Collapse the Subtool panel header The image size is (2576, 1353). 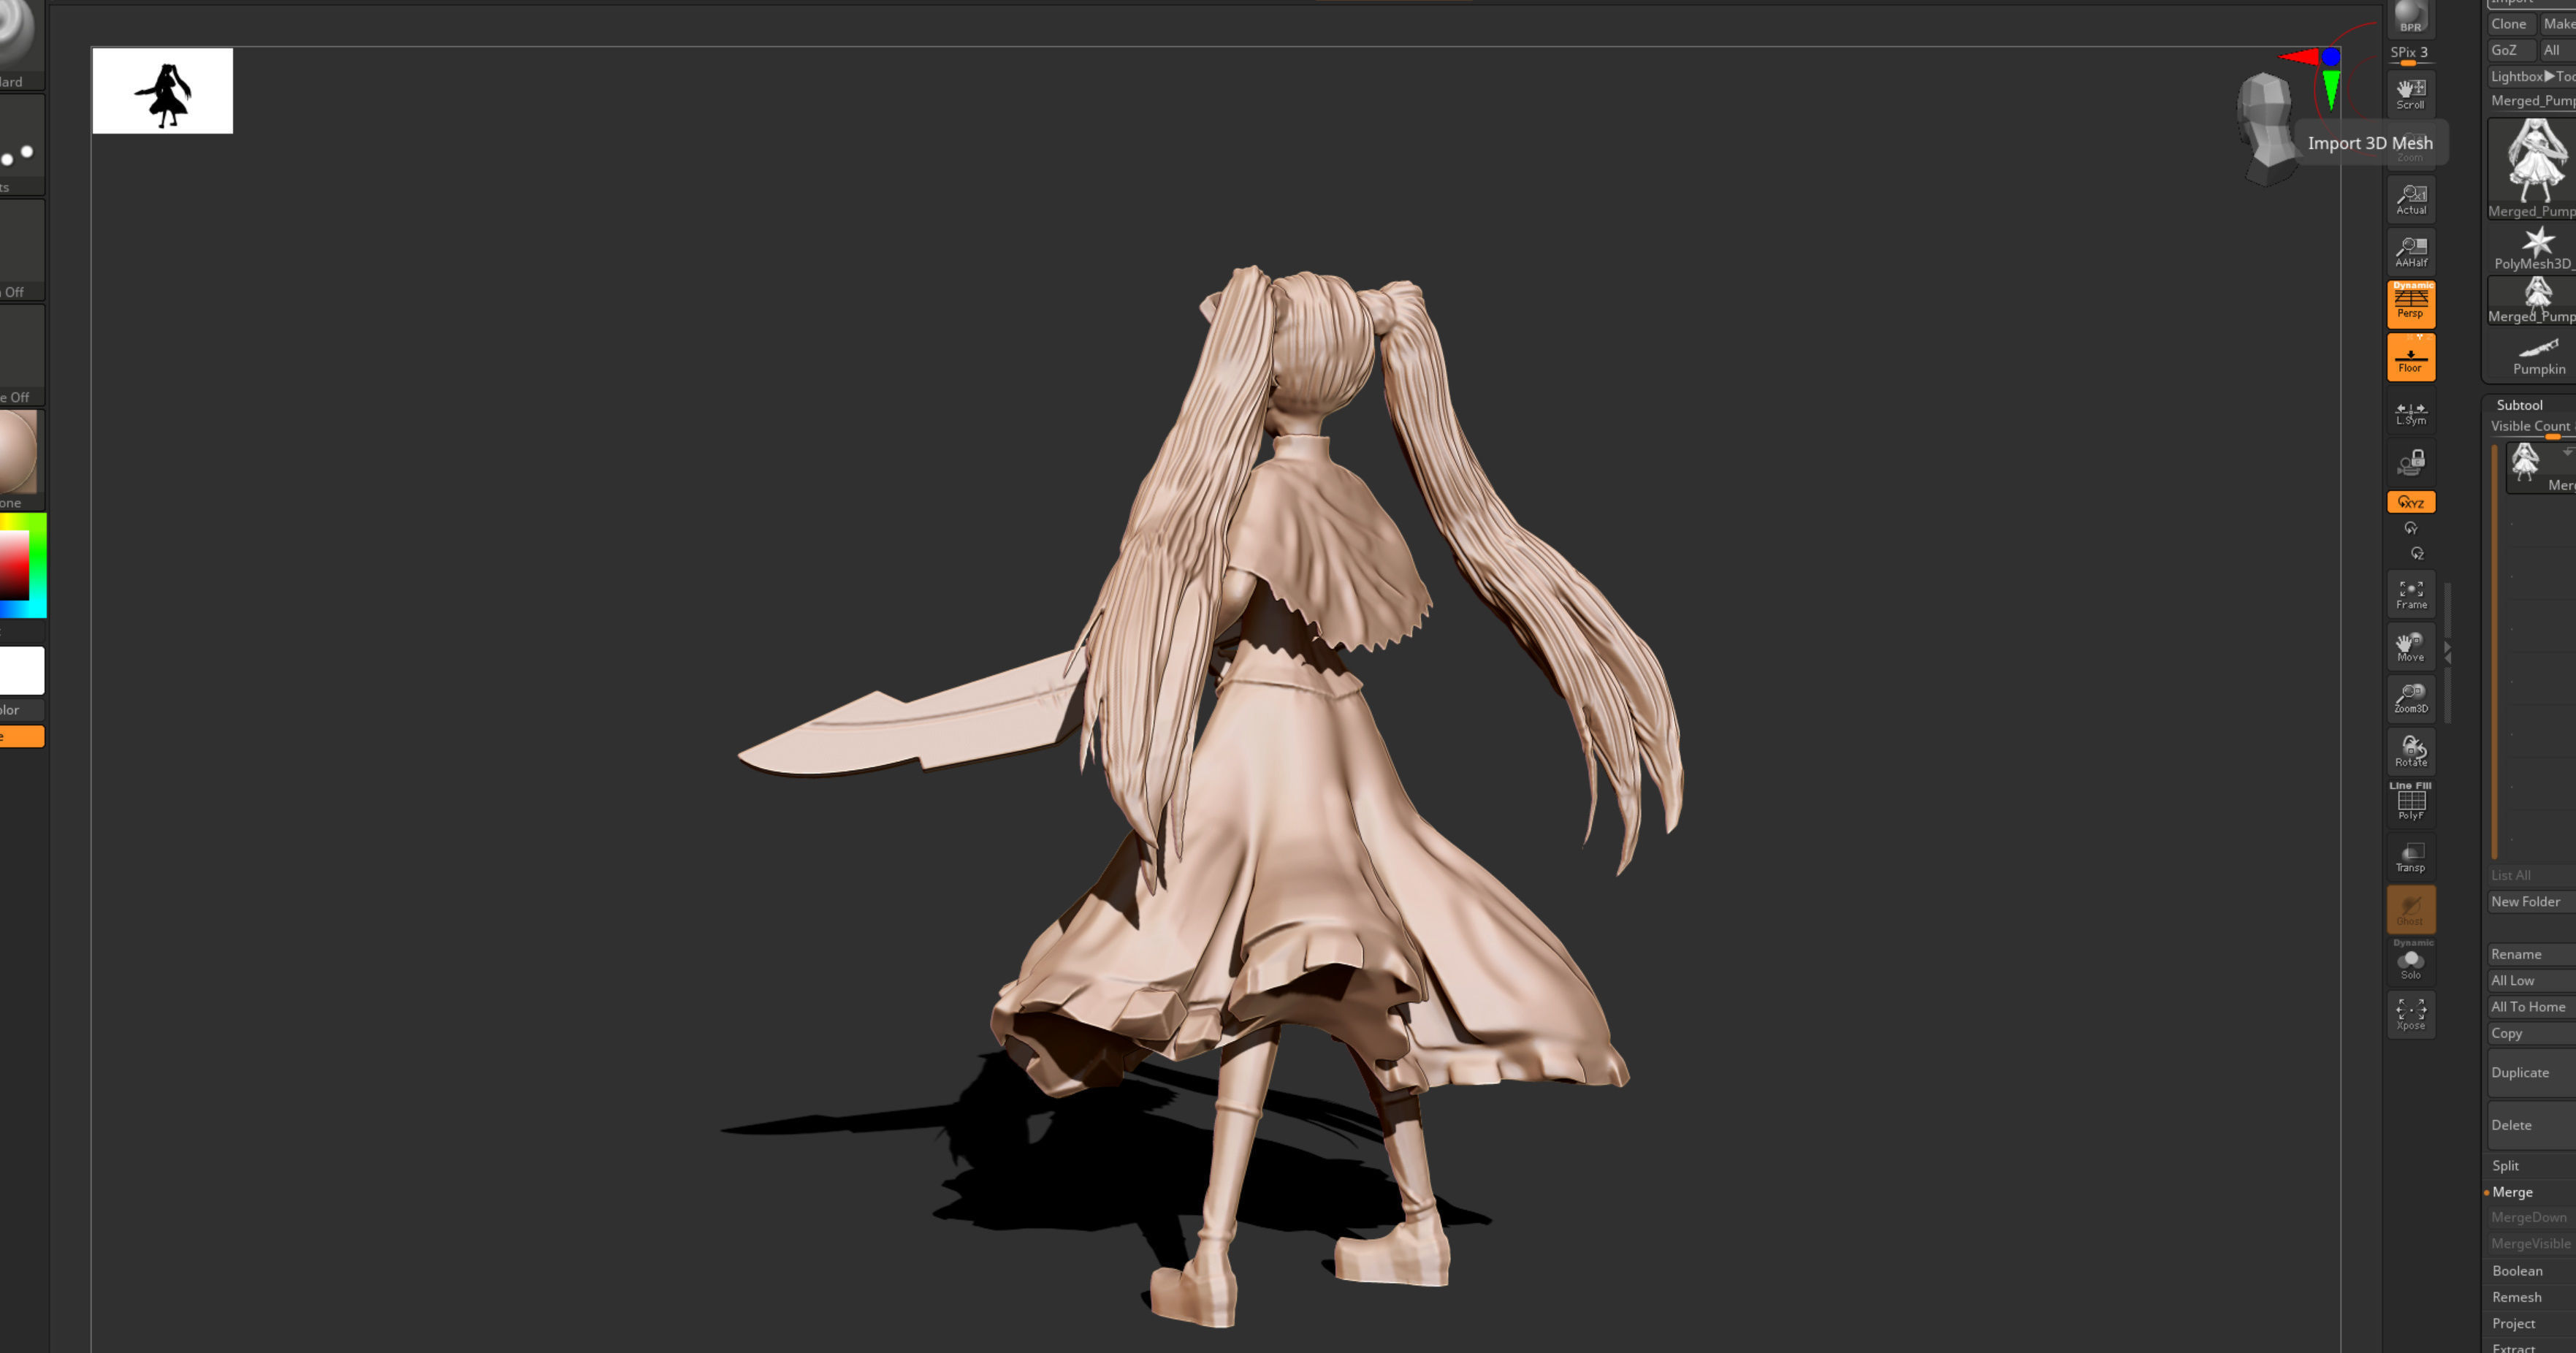pos(2520,405)
